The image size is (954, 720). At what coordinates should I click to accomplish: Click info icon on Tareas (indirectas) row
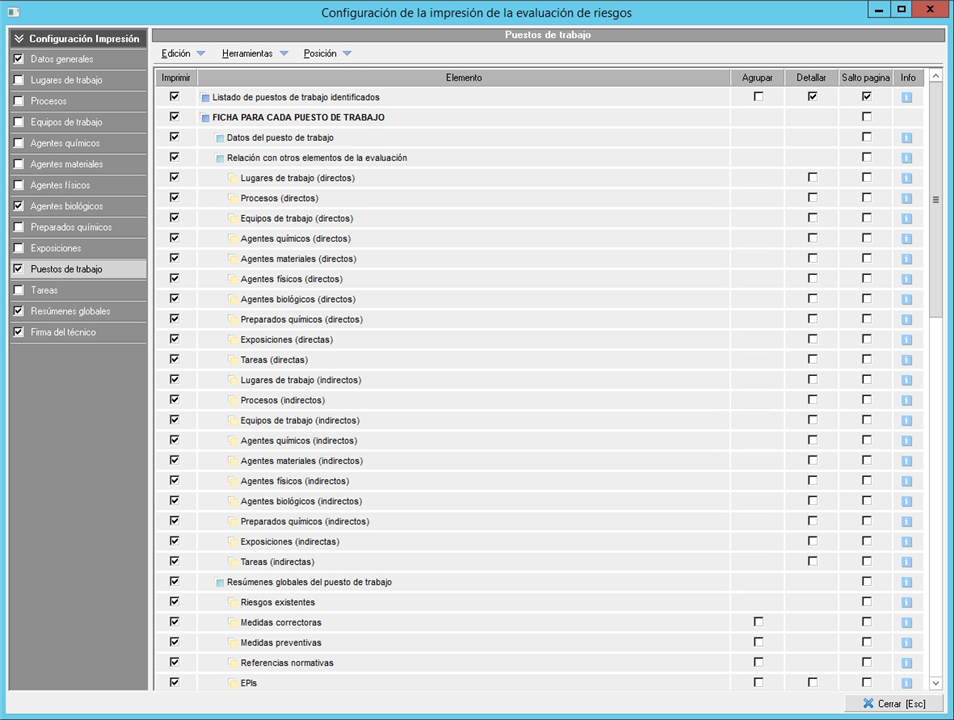click(x=907, y=562)
